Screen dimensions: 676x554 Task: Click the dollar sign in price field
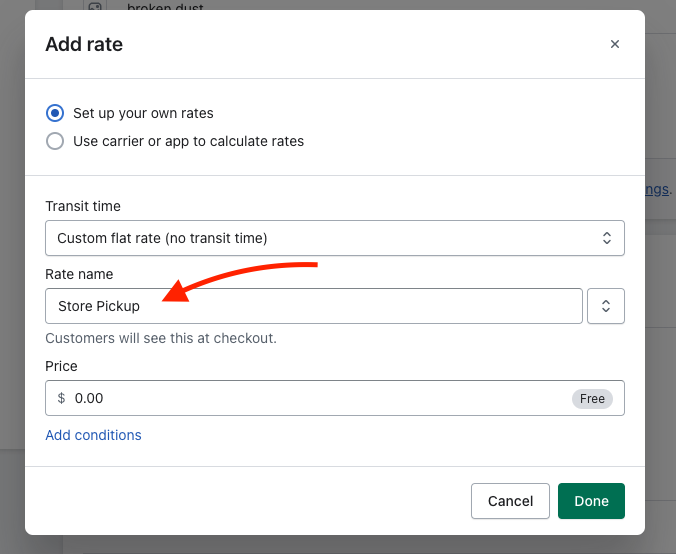(x=61, y=398)
